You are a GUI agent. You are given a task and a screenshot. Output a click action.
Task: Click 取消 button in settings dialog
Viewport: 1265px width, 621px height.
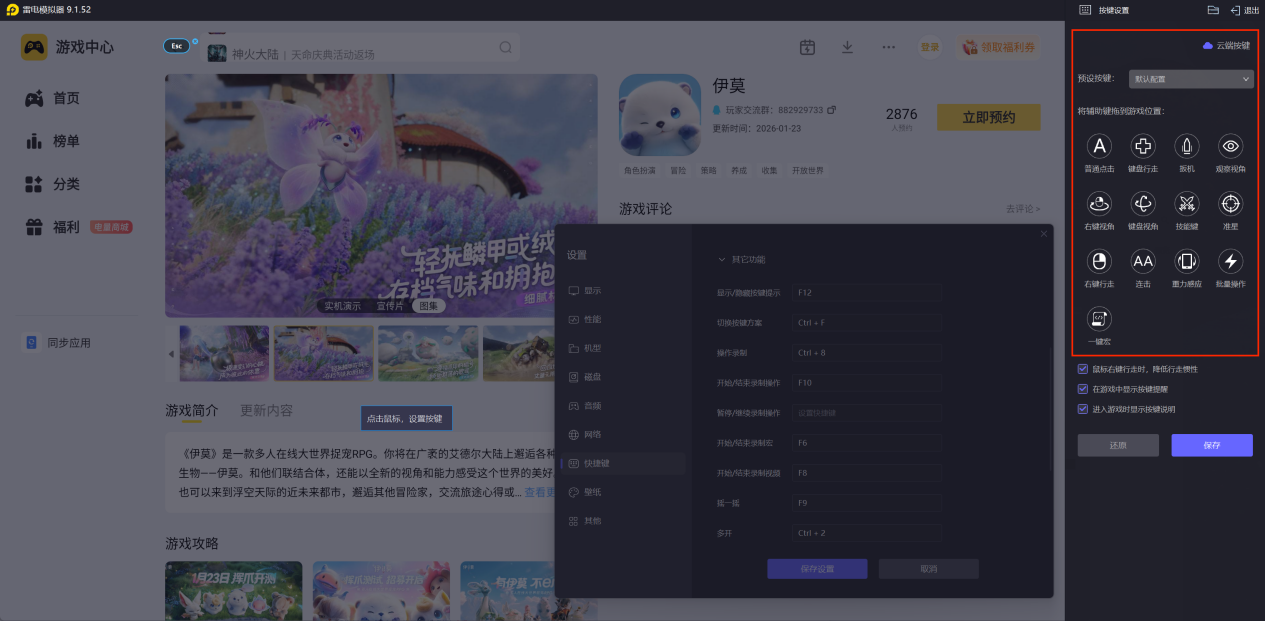[x=928, y=569]
